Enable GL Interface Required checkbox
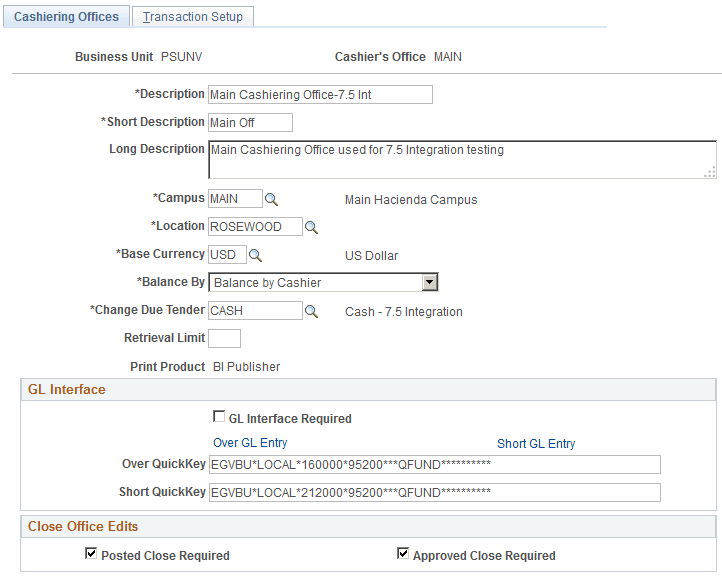722x577 pixels. point(219,418)
